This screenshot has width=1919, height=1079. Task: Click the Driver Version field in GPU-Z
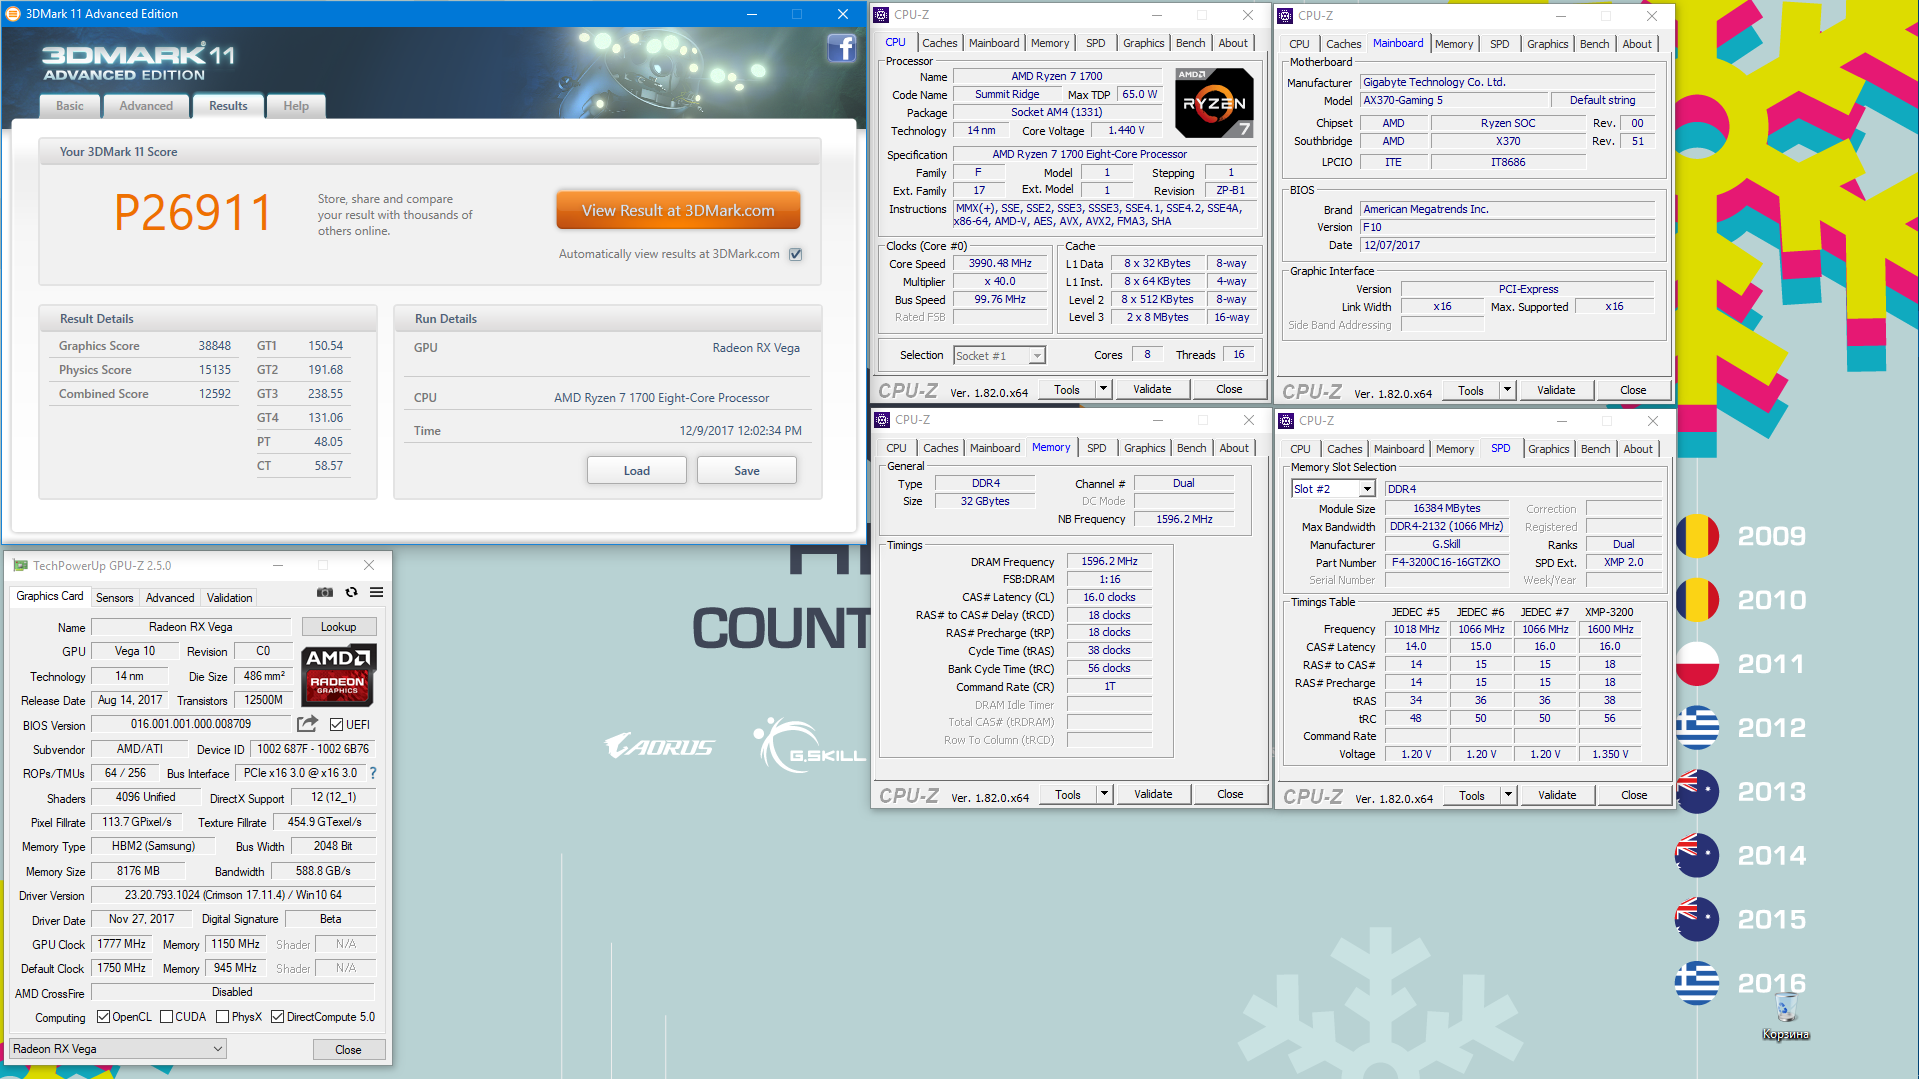point(233,895)
